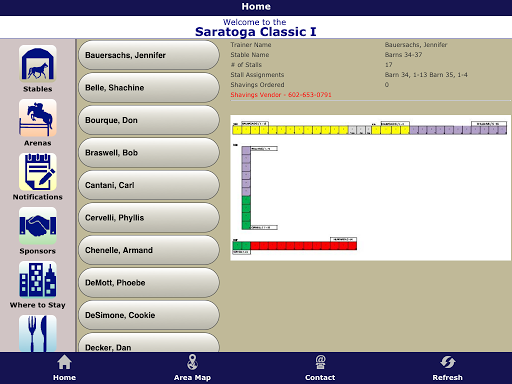Open the Contact tab
The height and width of the screenshot is (384, 512).
click(x=320, y=368)
